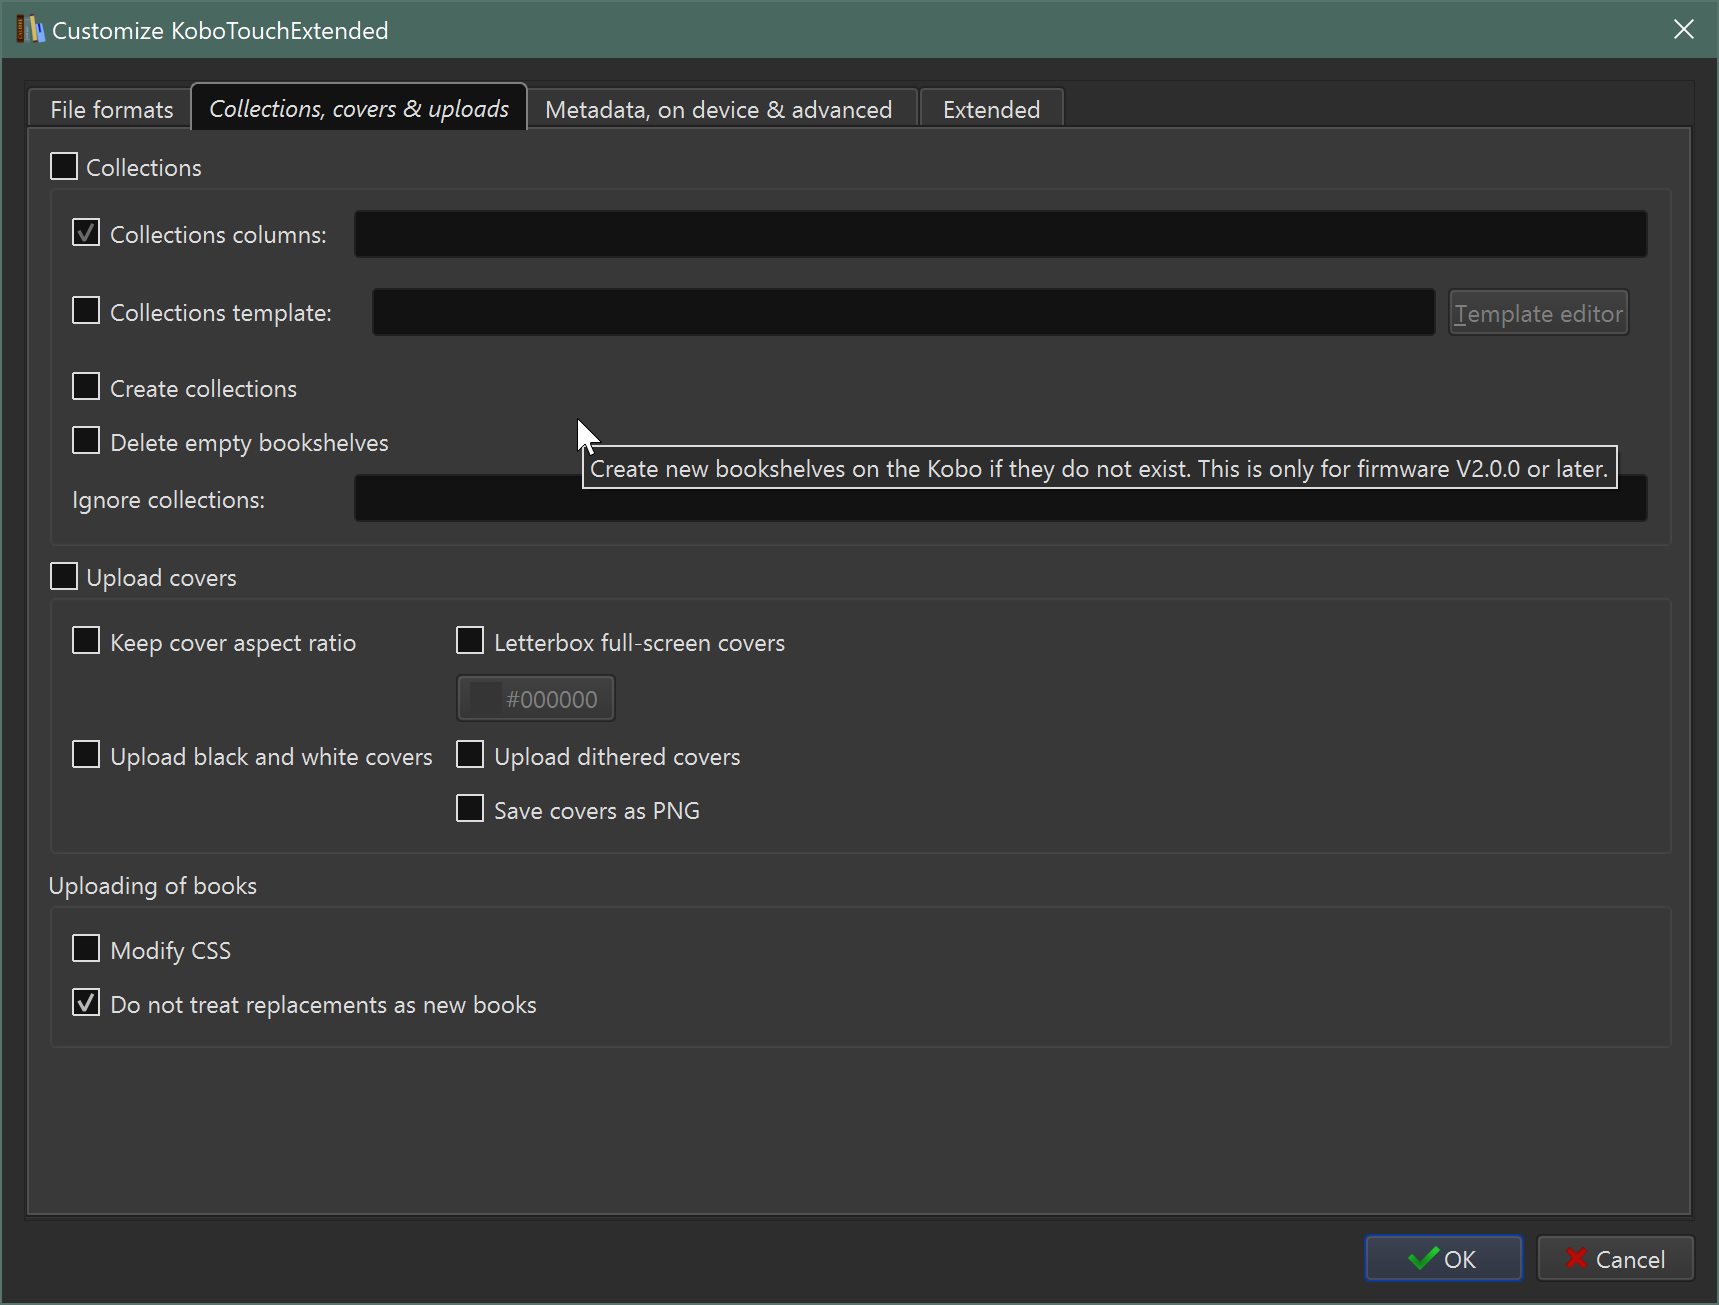Enable the Collections group checkbox
The width and height of the screenshot is (1719, 1305).
coord(64,166)
